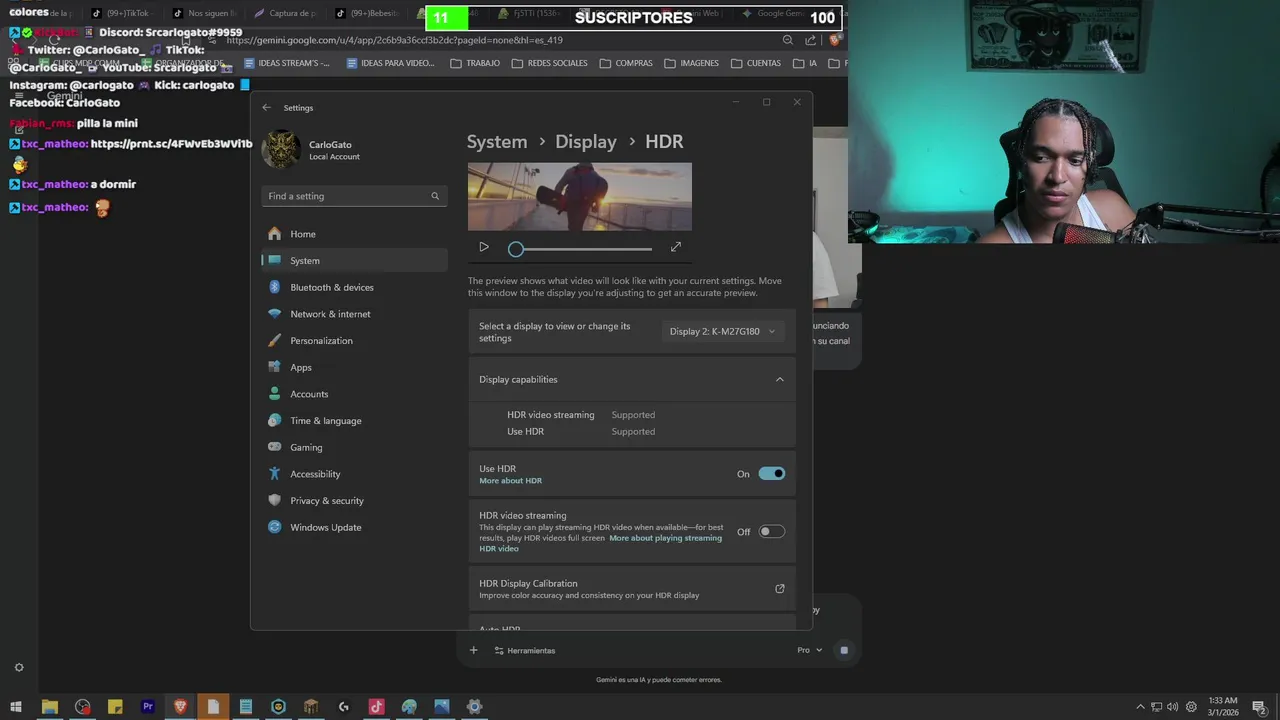This screenshot has height=720, width=1280.
Task: Open the More about HDR link
Action: (510, 481)
